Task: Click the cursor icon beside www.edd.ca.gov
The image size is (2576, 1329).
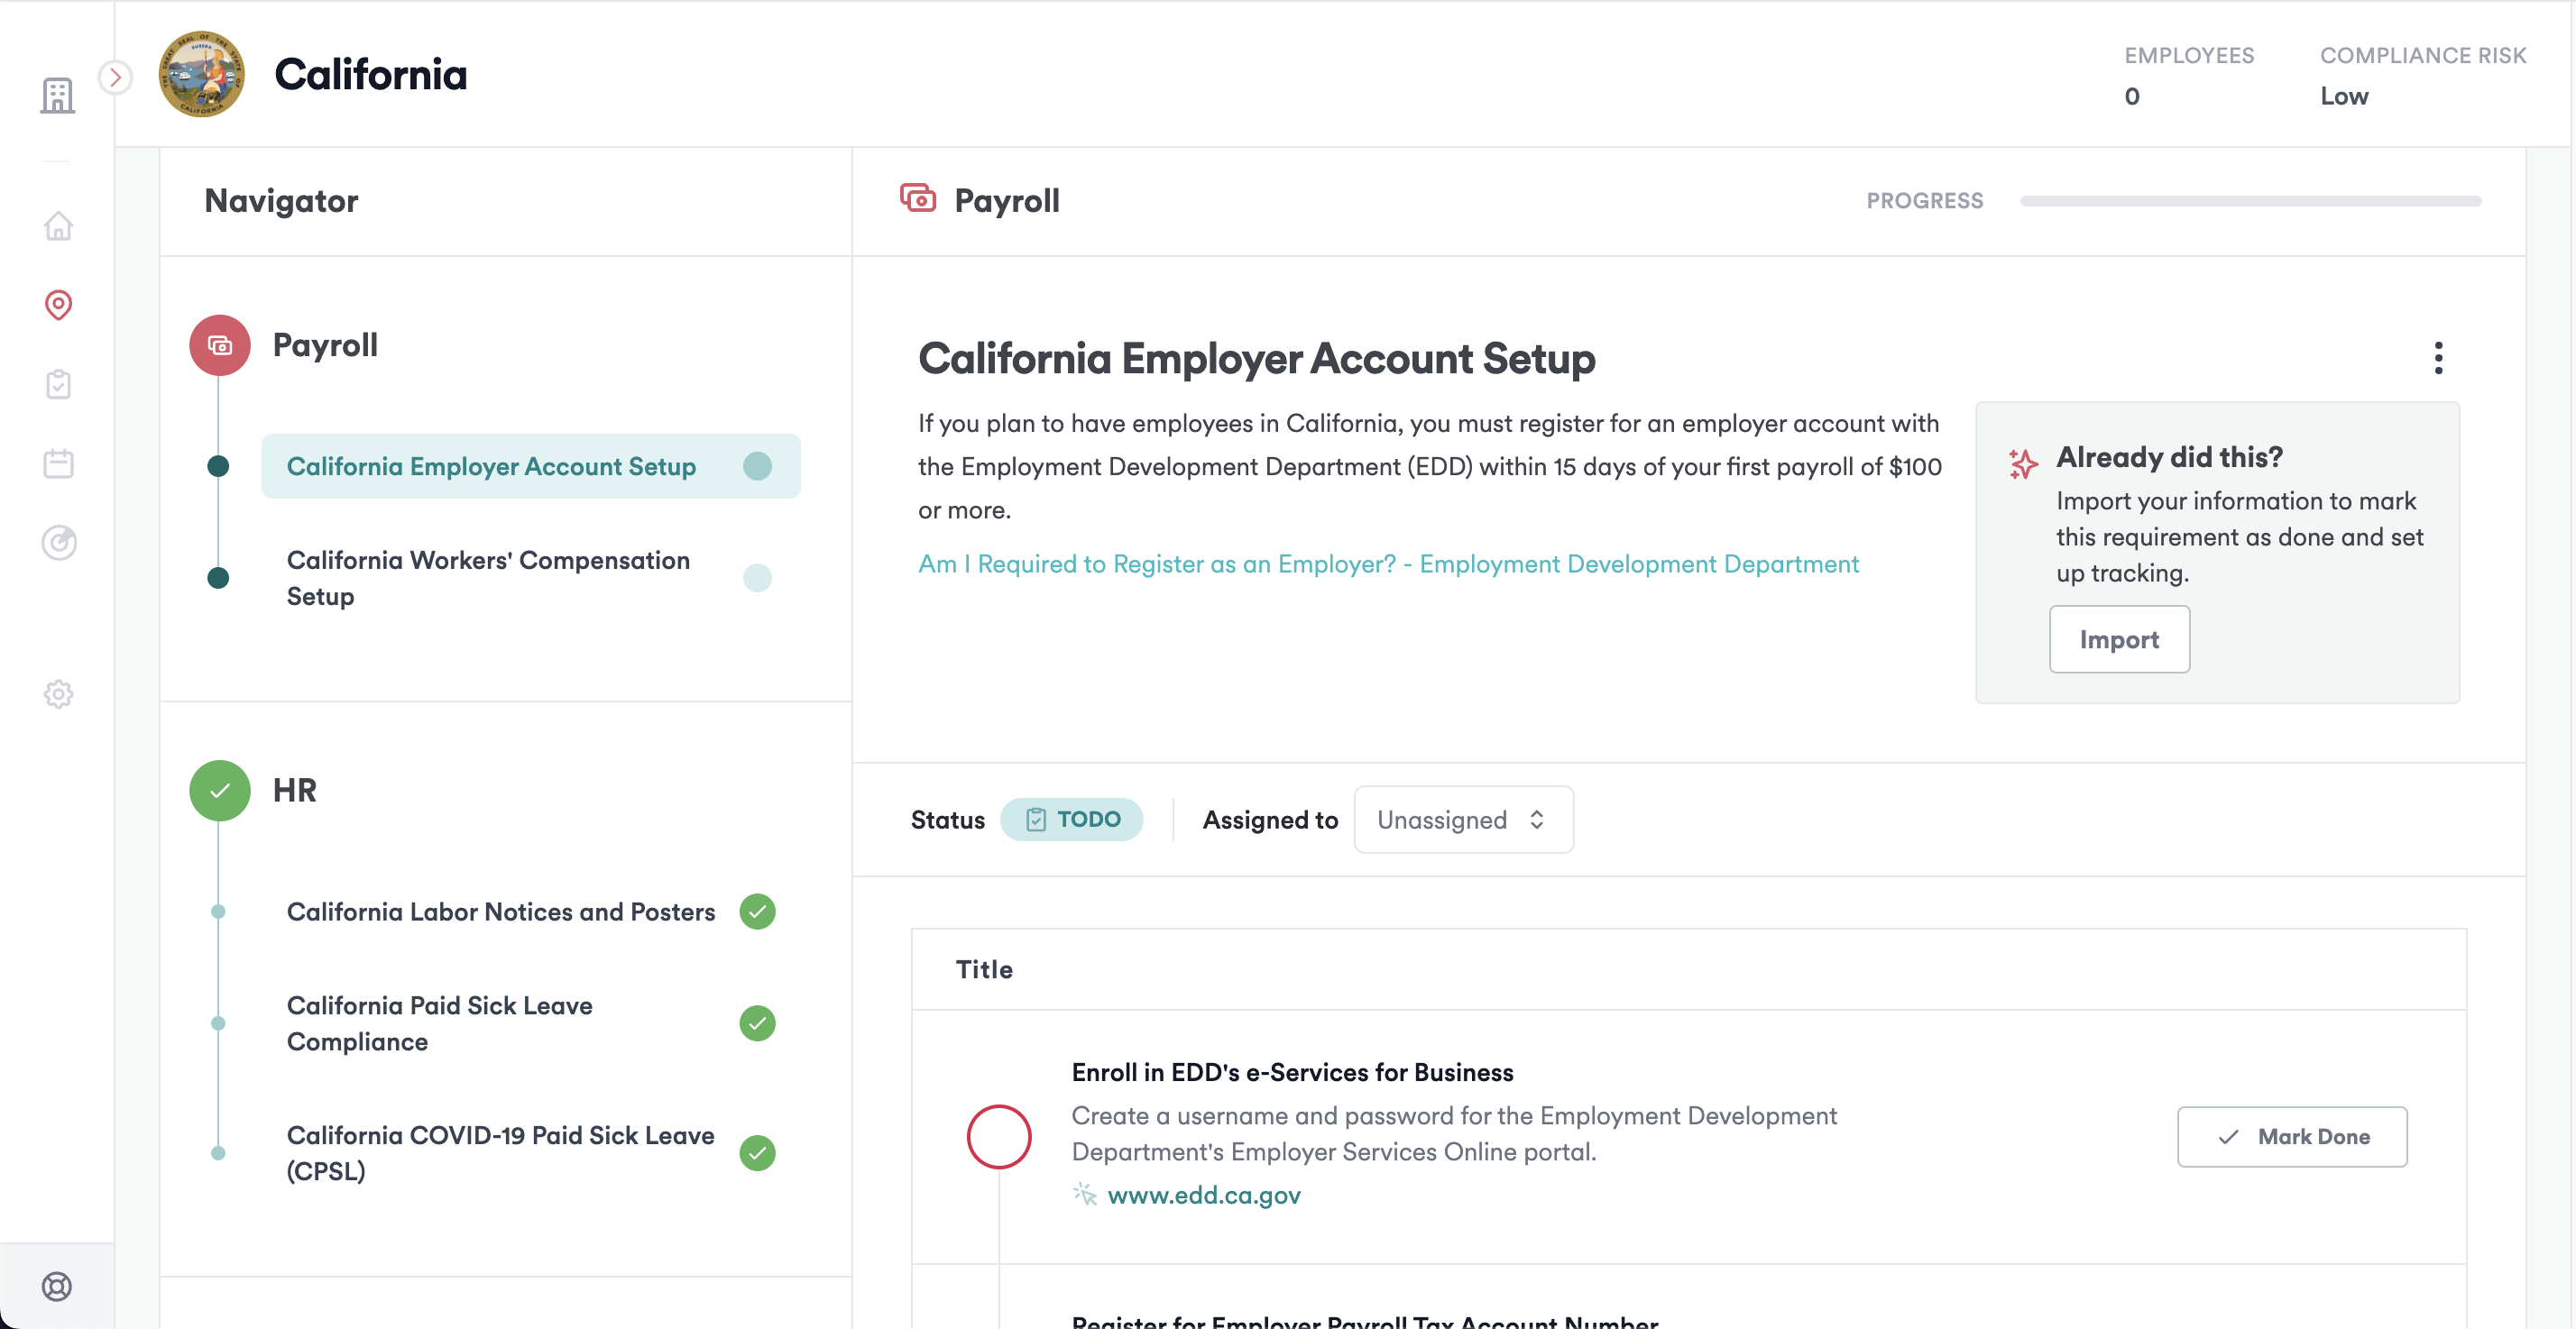Action: coord(1085,1194)
